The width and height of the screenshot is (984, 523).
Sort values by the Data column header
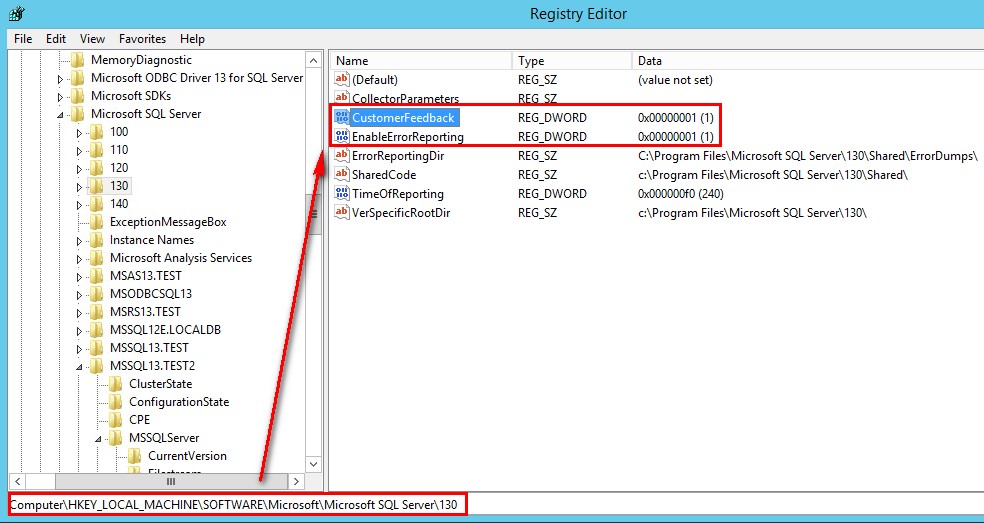point(808,61)
